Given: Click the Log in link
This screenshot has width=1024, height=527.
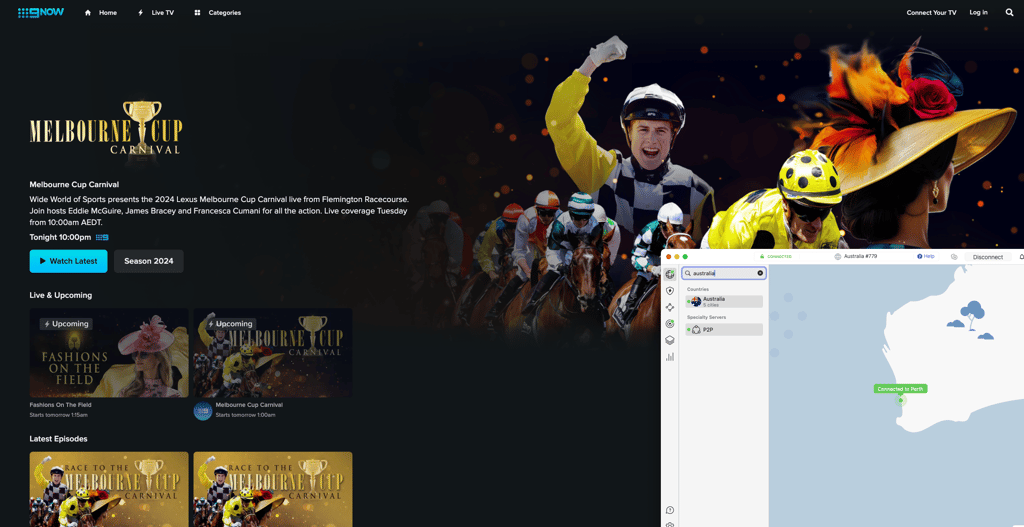Looking at the screenshot, I should coord(978,12).
